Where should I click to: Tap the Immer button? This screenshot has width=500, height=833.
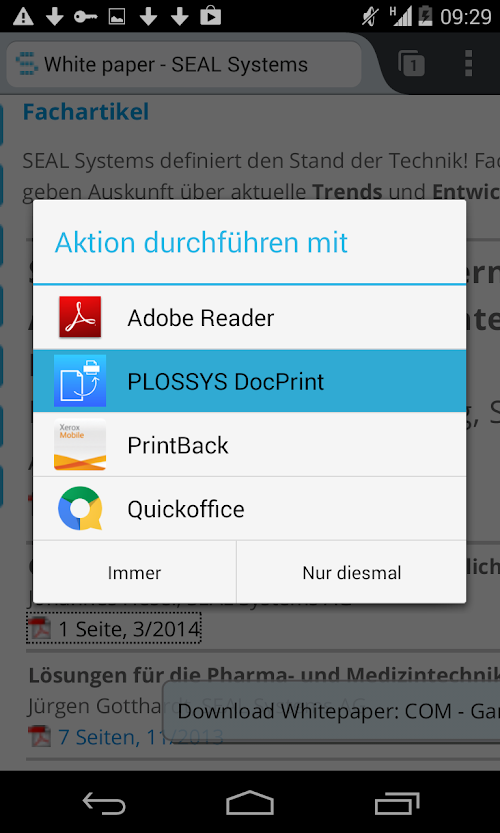(134, 572)
